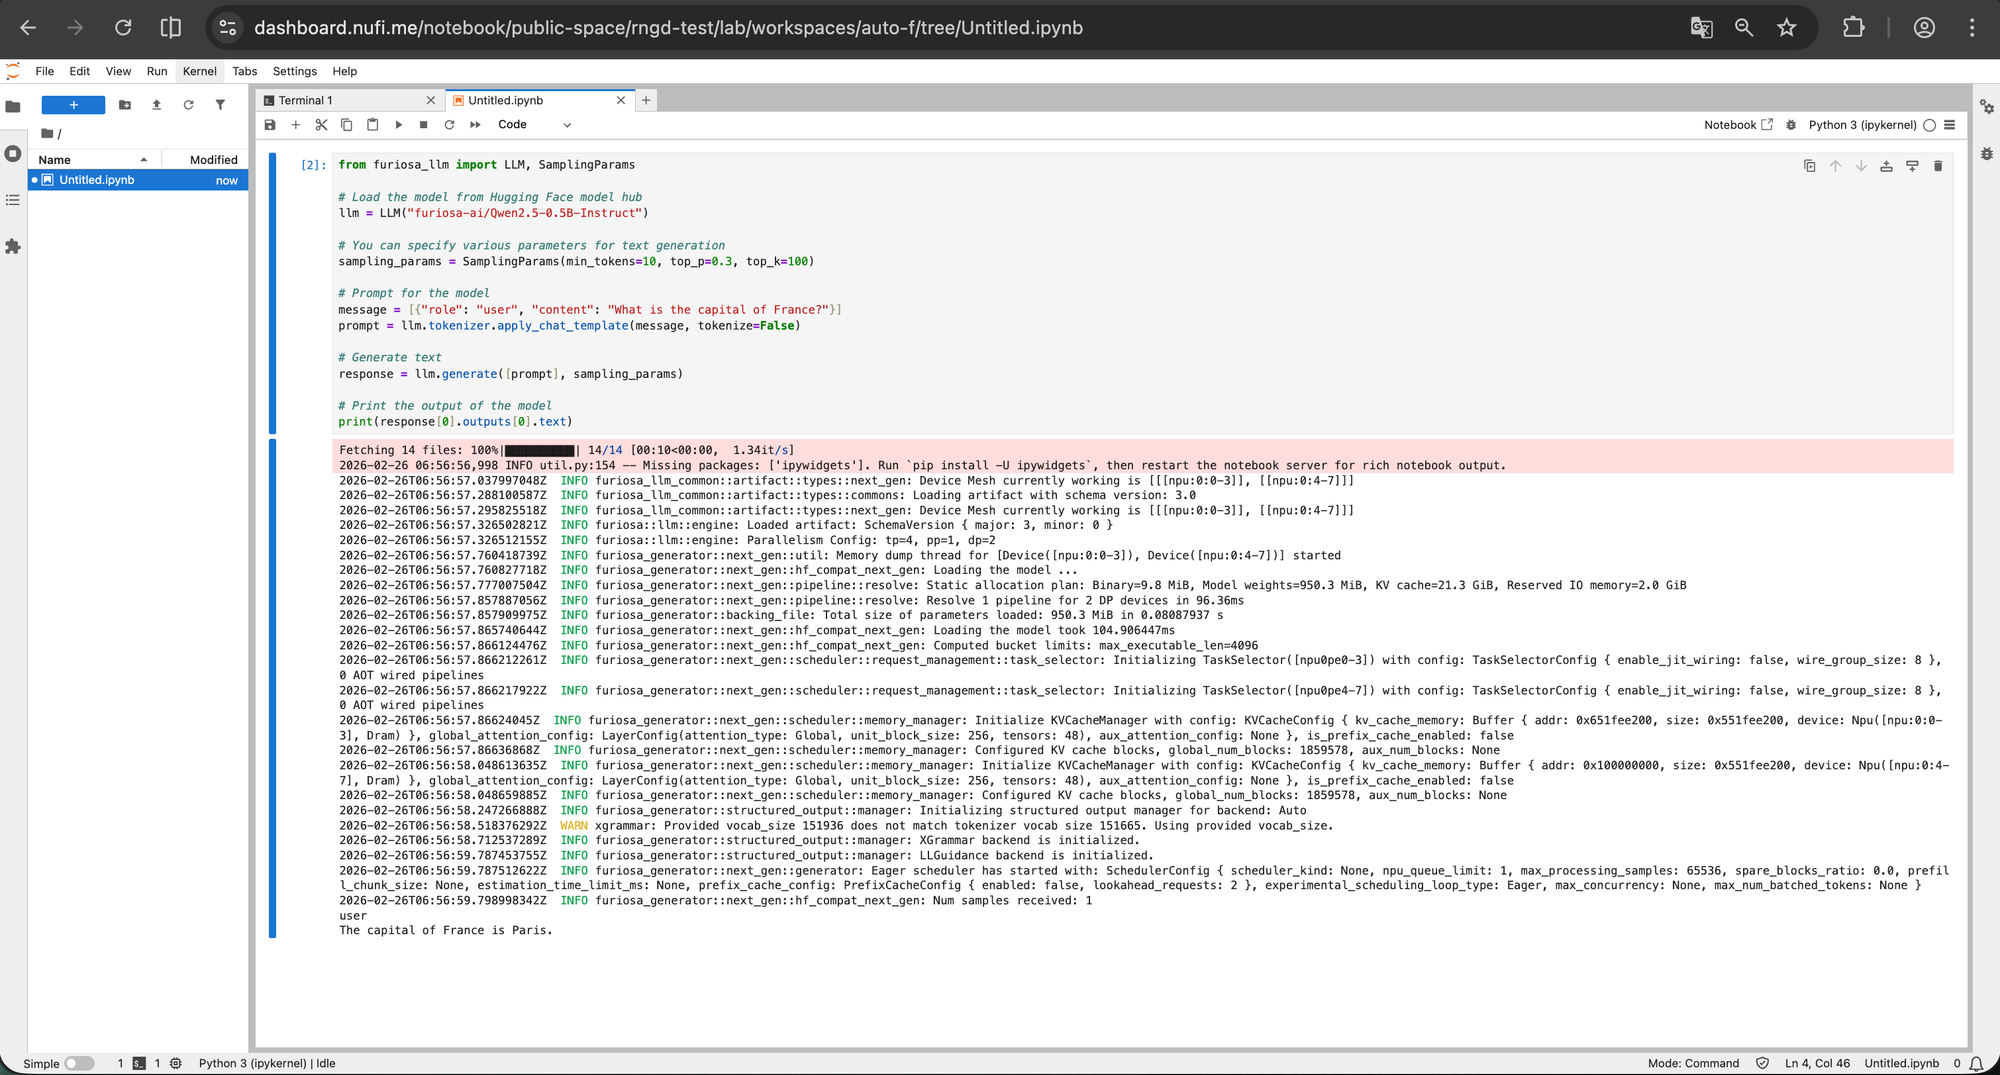
Task: Switch to the Terminal 1 tab
Action: (340, 100)
